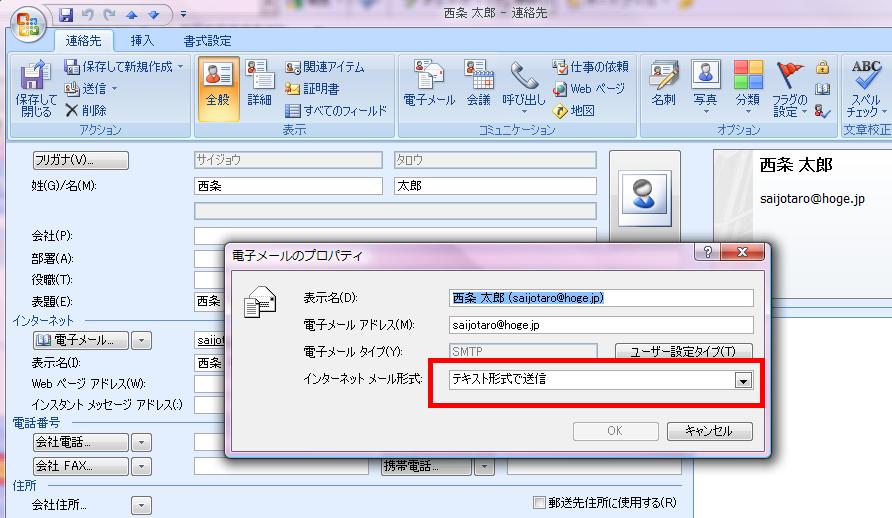Click the display name (表示名) input field

(x=601, y=298)
